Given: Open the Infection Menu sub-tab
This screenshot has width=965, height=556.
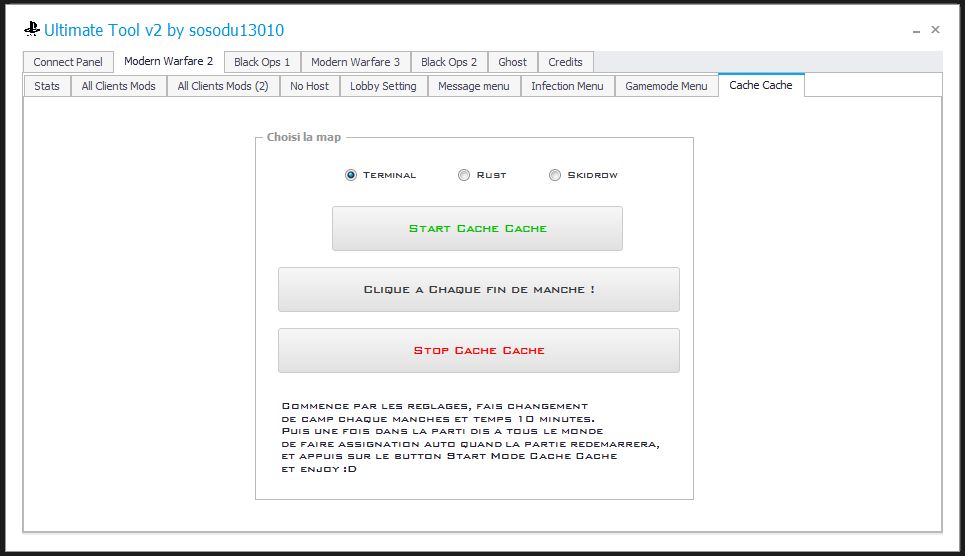Looking at the screenshot, I should coord(567,86).
